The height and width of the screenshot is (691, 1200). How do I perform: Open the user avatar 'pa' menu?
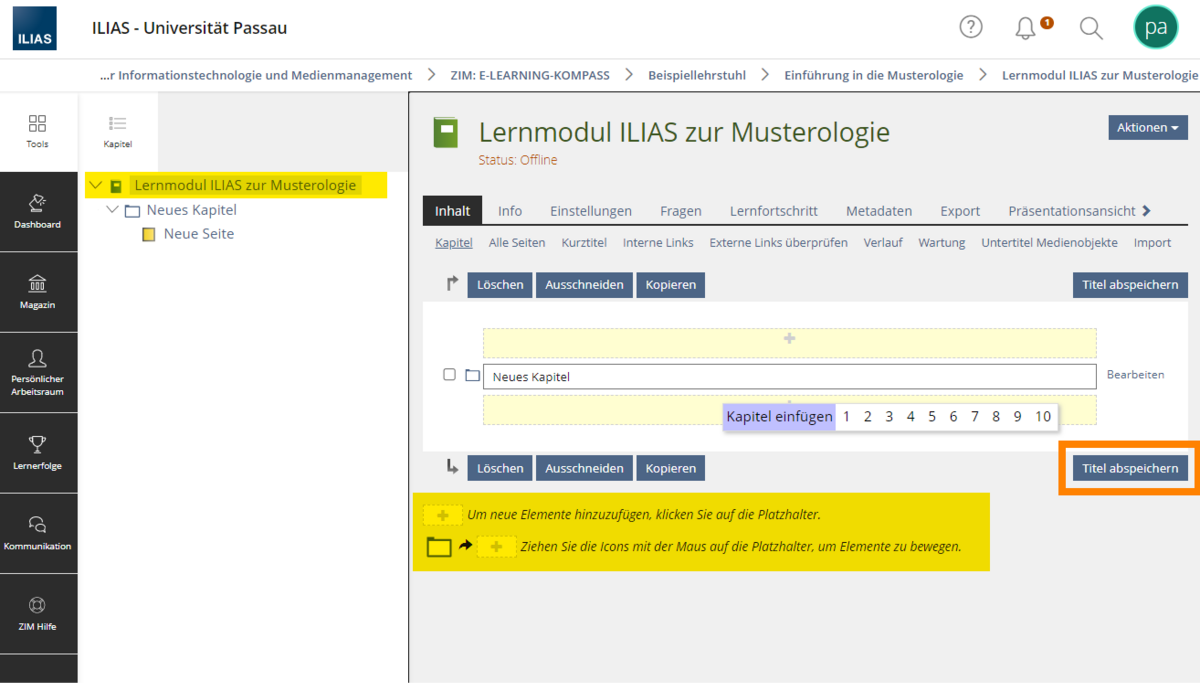point(1156,27)
